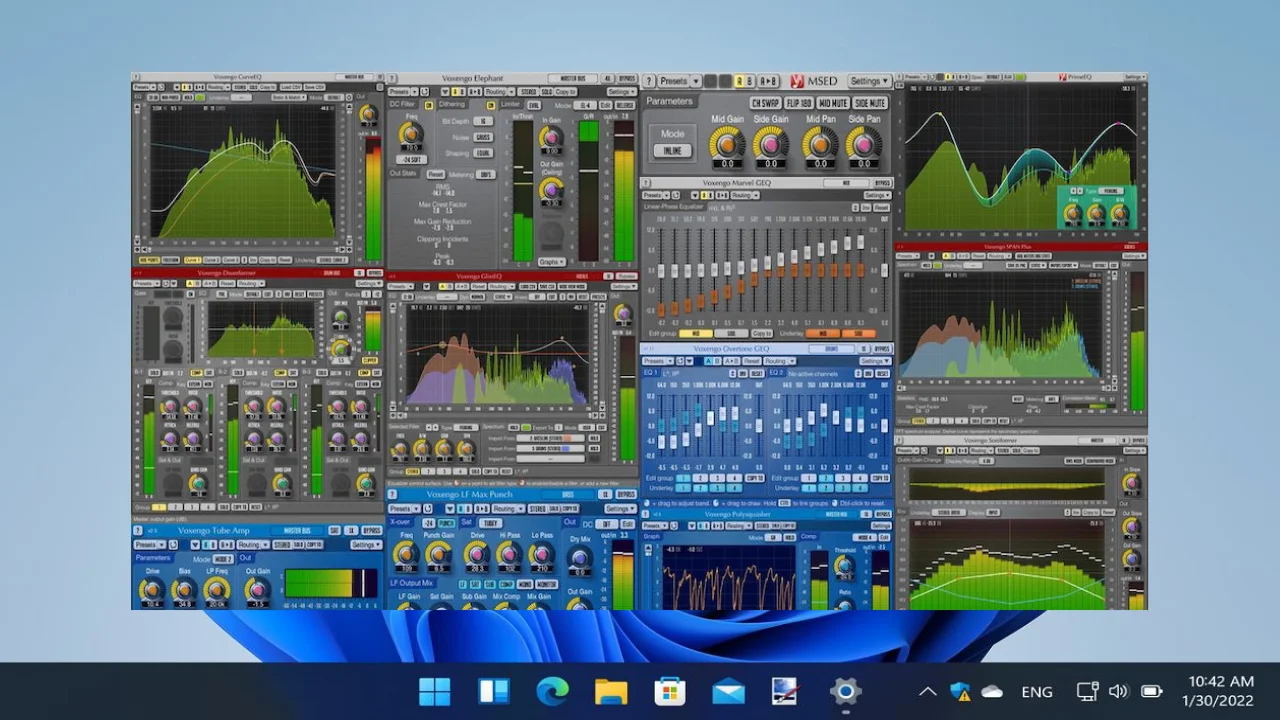Toggle the Dithering ON switch in Elephant

point(491,105)
